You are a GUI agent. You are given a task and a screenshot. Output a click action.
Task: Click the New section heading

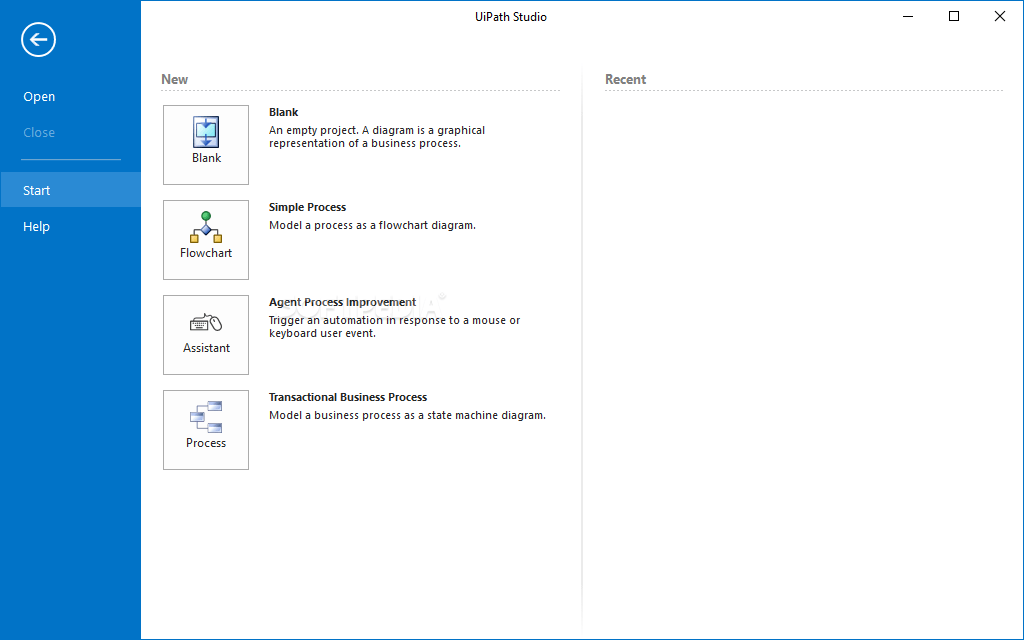pyautogui.click(x=174, y=79)
